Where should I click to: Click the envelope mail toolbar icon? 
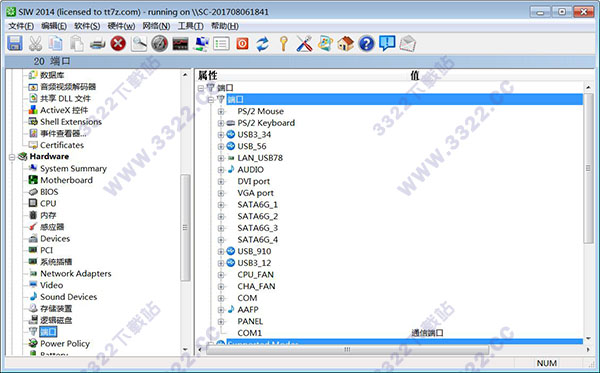pos(408,44)
